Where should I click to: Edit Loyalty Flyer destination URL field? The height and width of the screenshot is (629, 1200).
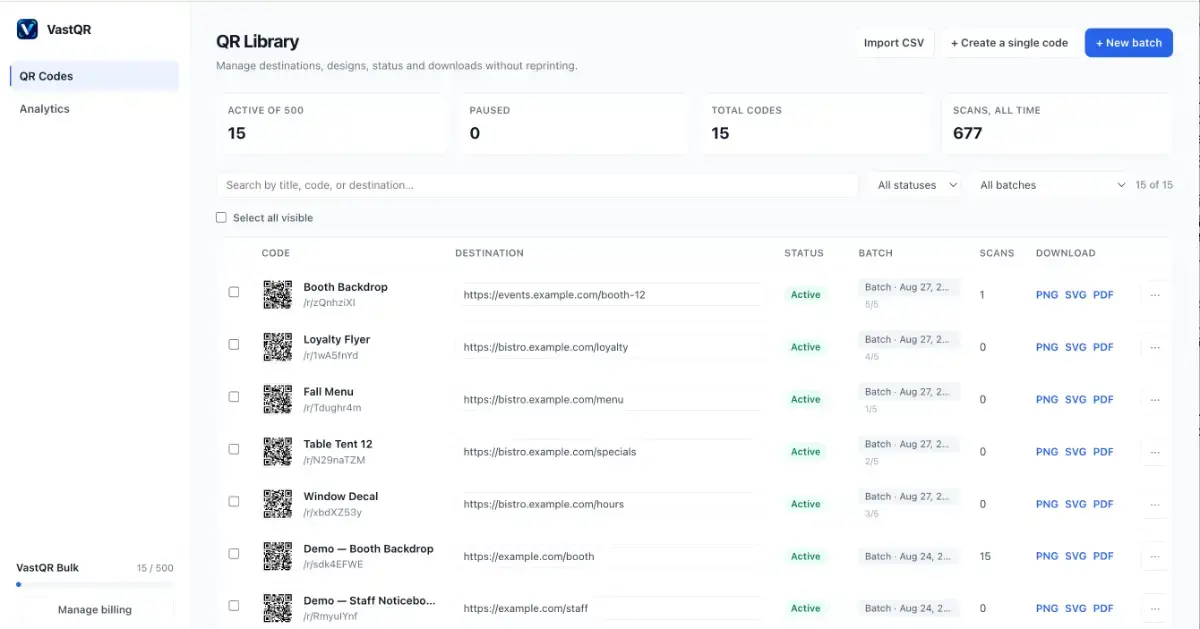(609, 347)
